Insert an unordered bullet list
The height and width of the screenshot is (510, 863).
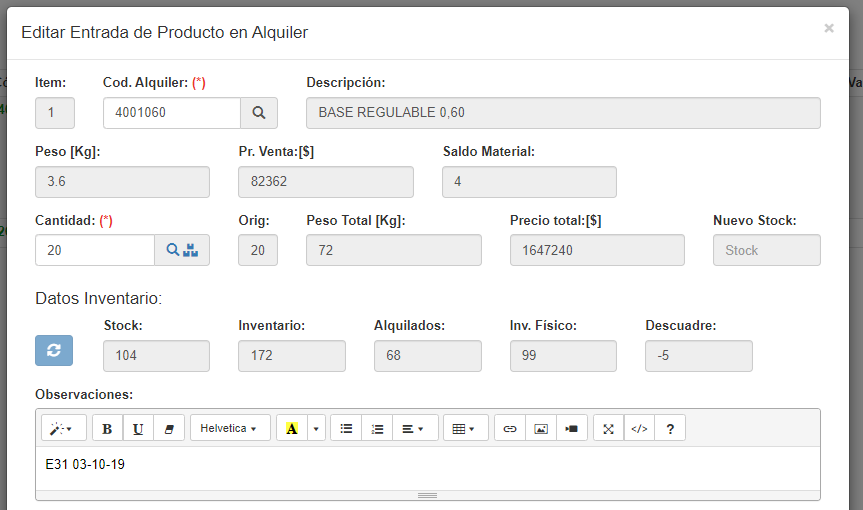pyautogui.click(x=346, y=428)
